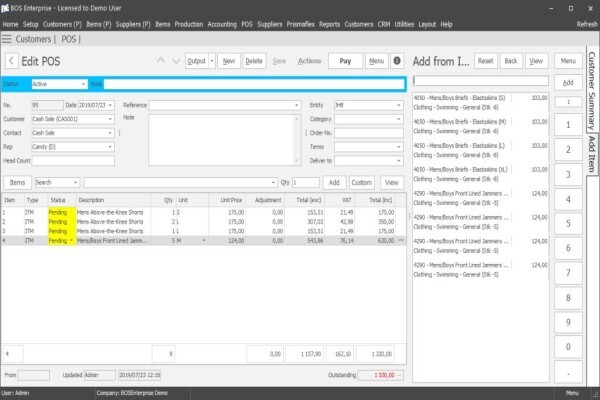This screenshot has width=600, height=400.
Task: Expand the Output button dropdown arrow
Action: [x=212, y=61]
